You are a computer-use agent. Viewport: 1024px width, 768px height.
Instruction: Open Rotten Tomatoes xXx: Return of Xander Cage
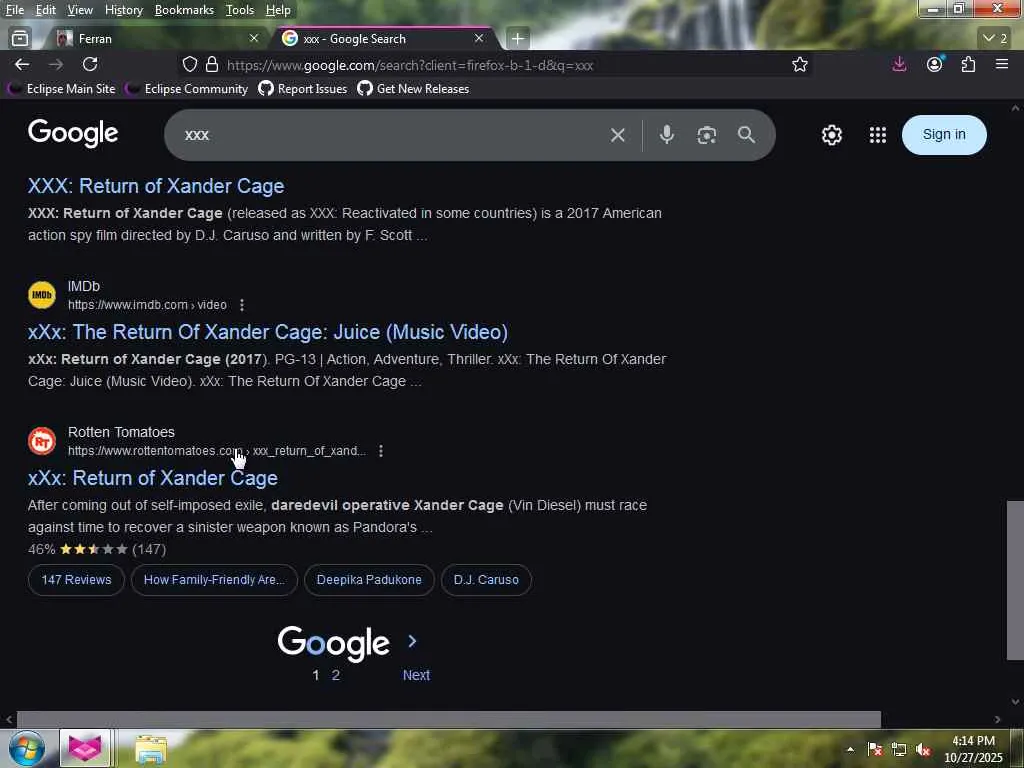[152, 478]
